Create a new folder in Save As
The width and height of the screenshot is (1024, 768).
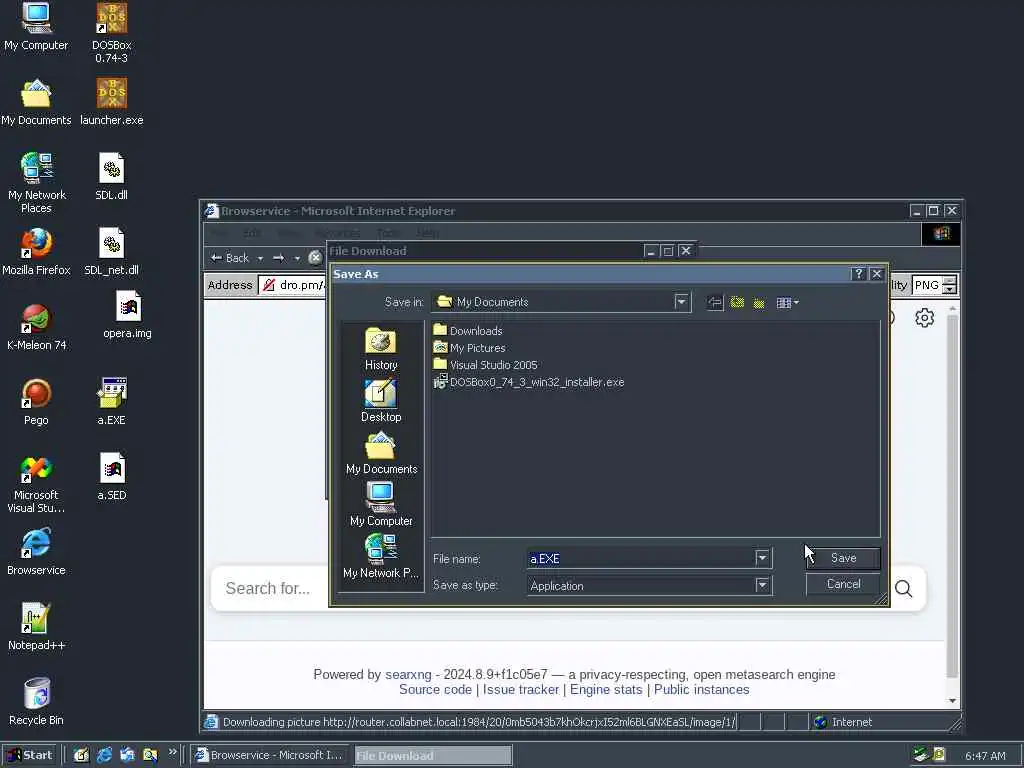coord(759,302)
